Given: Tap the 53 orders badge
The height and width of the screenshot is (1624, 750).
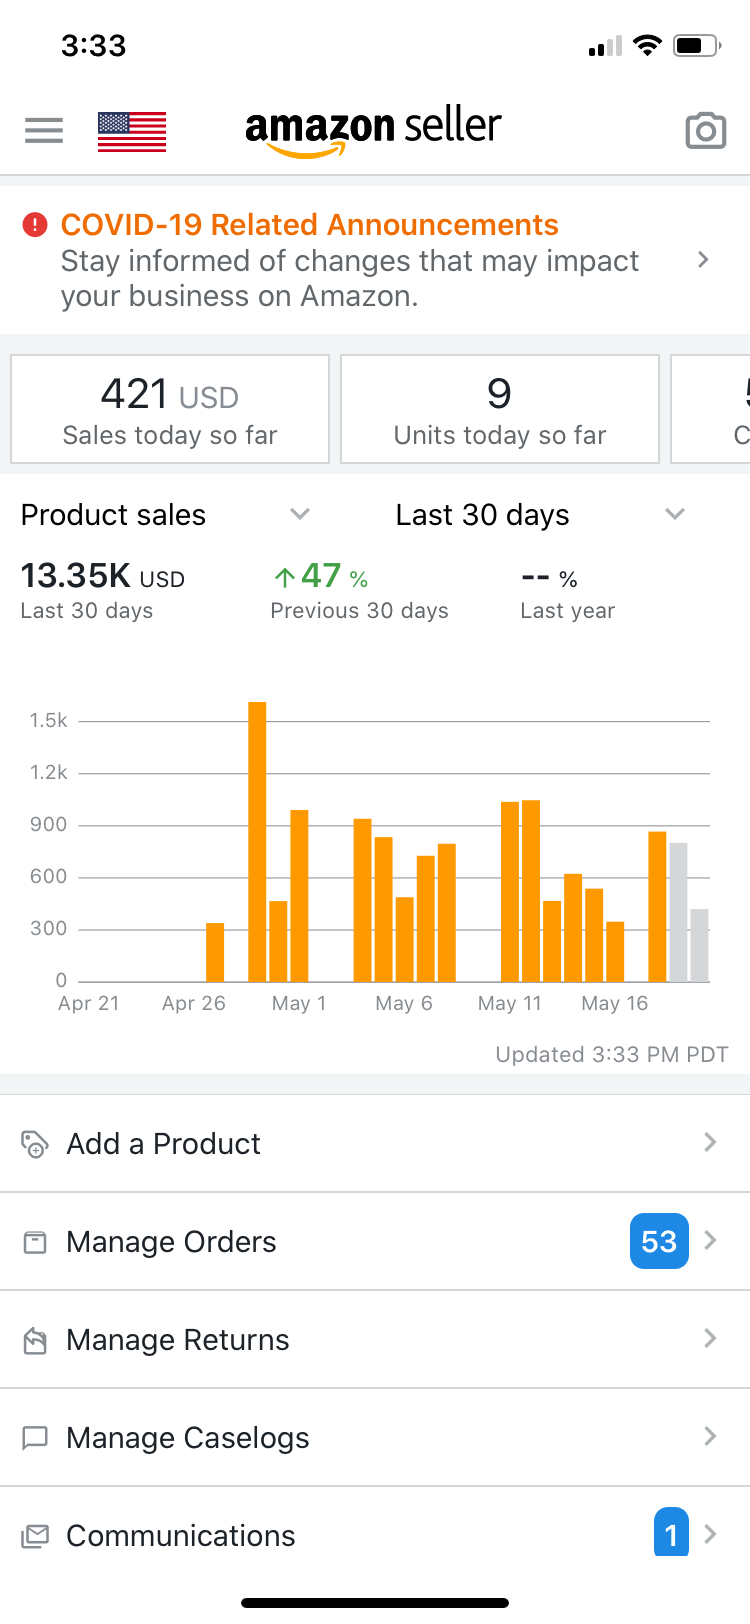Looking at the screenshot, I should (x=659, y=1241).
